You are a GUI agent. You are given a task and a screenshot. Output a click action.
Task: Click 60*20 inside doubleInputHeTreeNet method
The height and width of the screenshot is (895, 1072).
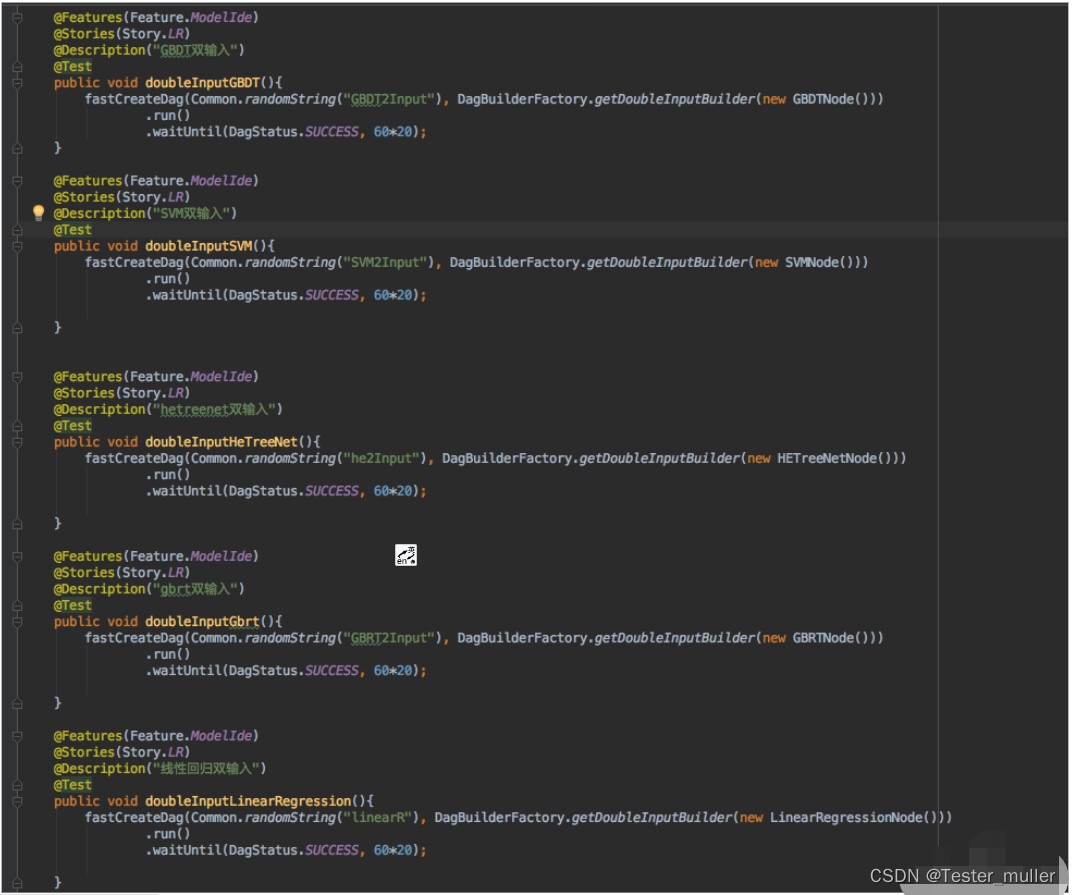(x=393, y=492)
